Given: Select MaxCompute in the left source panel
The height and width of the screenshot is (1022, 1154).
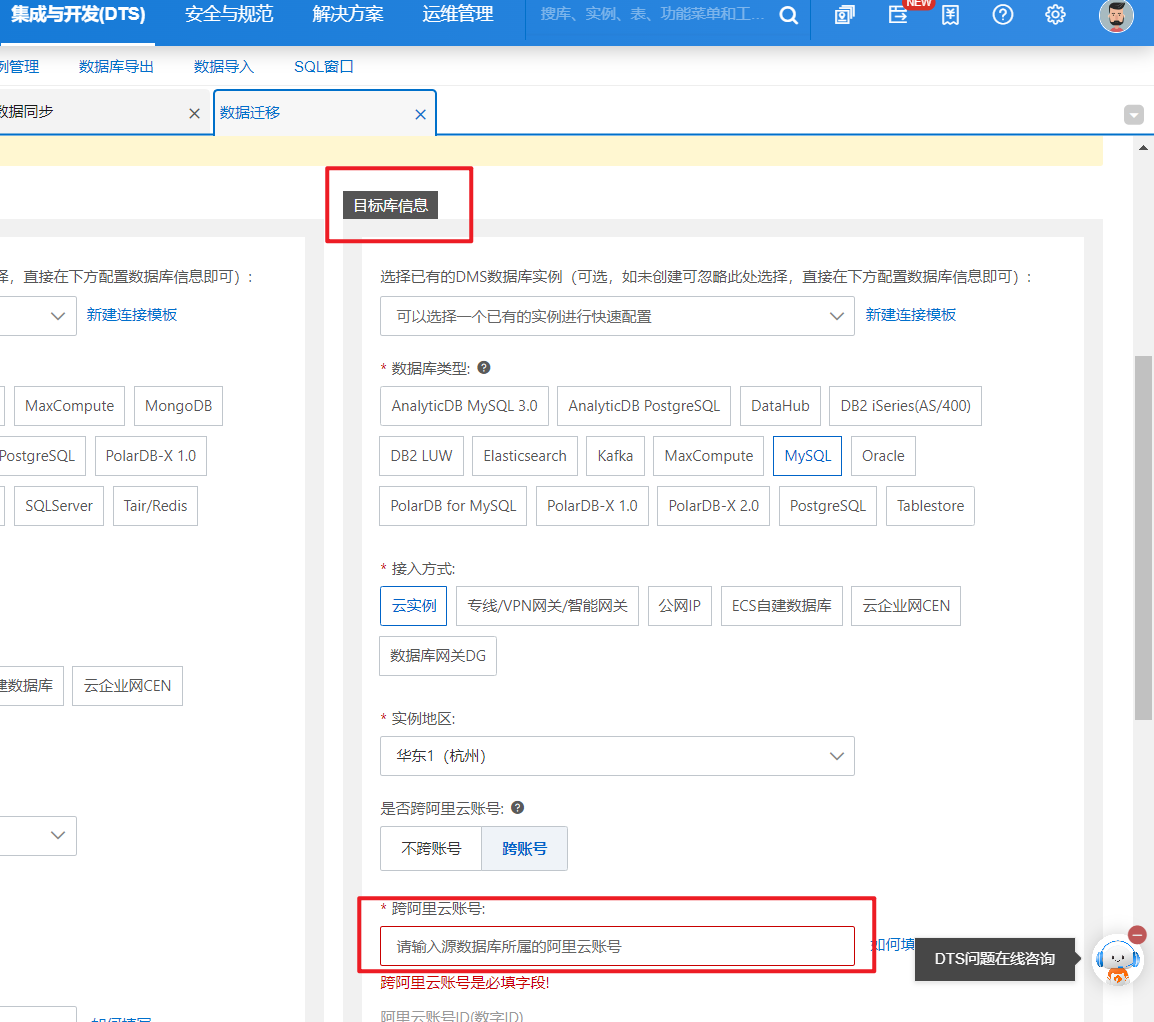Looking at the screenshot, I should [x=69, y=406].
